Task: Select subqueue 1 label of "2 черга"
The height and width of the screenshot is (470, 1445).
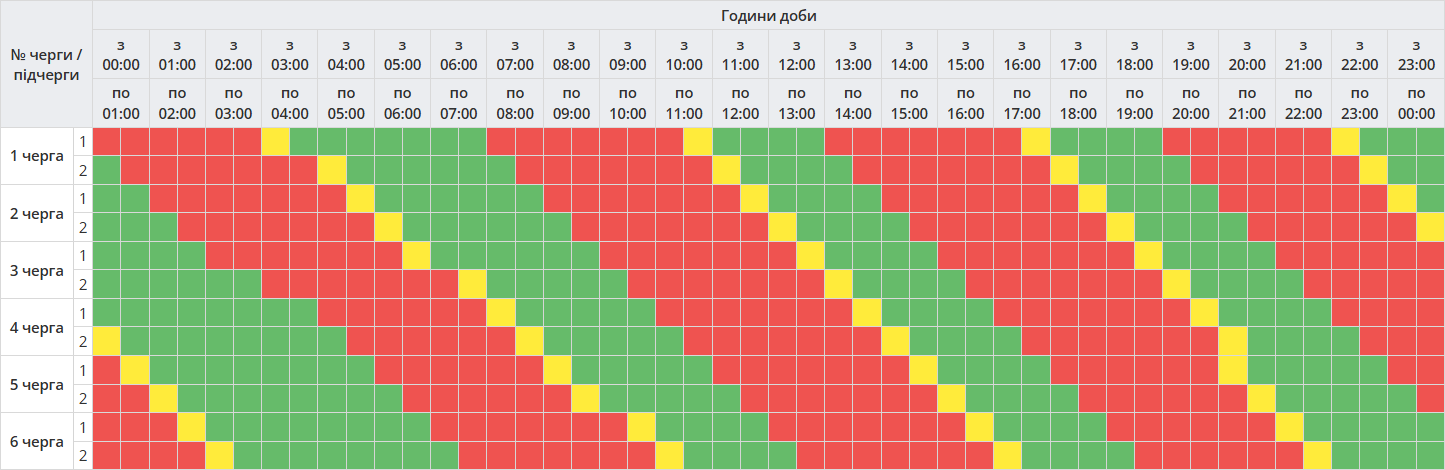Action: point(82,199)
